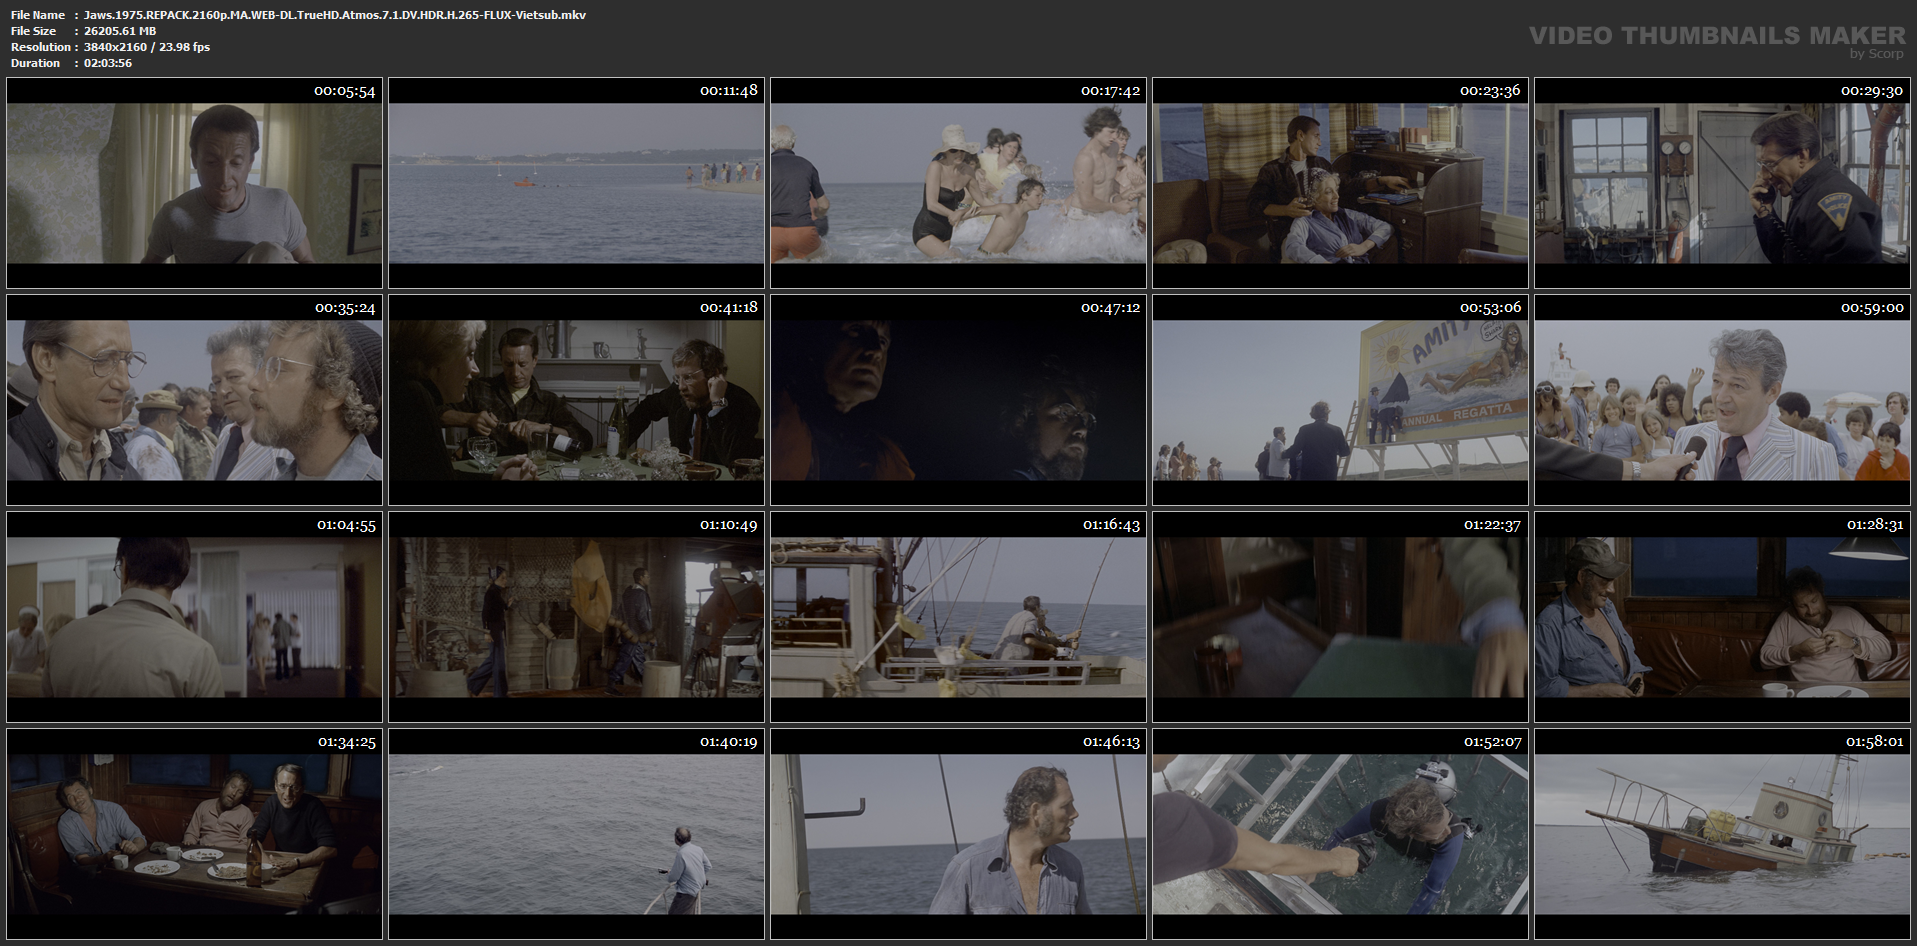Image resolution: width=1917 pixels, height=946 pixels.
Task: Click the duration value 02:03:56
Action: (108, 63)
